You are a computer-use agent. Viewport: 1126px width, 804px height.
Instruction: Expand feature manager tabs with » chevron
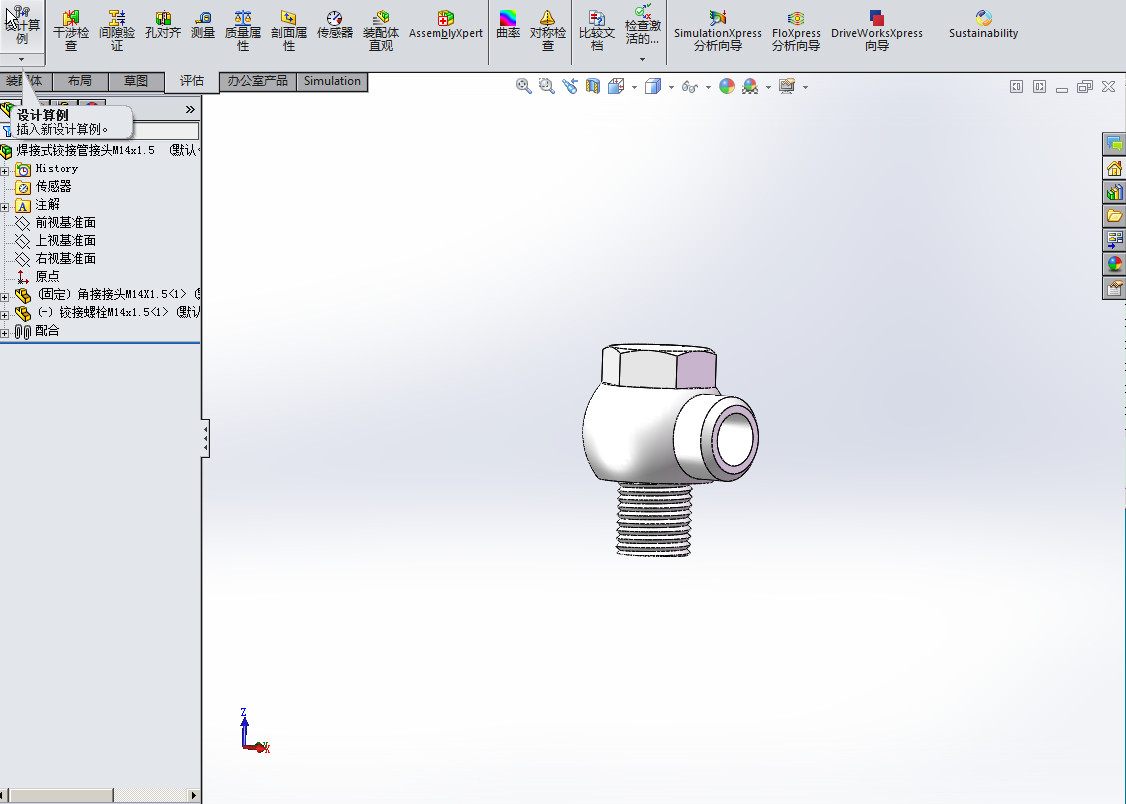pyautogui.click(x=190, y=110)
